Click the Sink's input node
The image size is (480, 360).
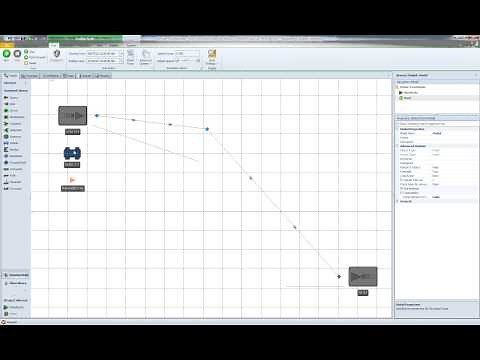pos(339,276)
